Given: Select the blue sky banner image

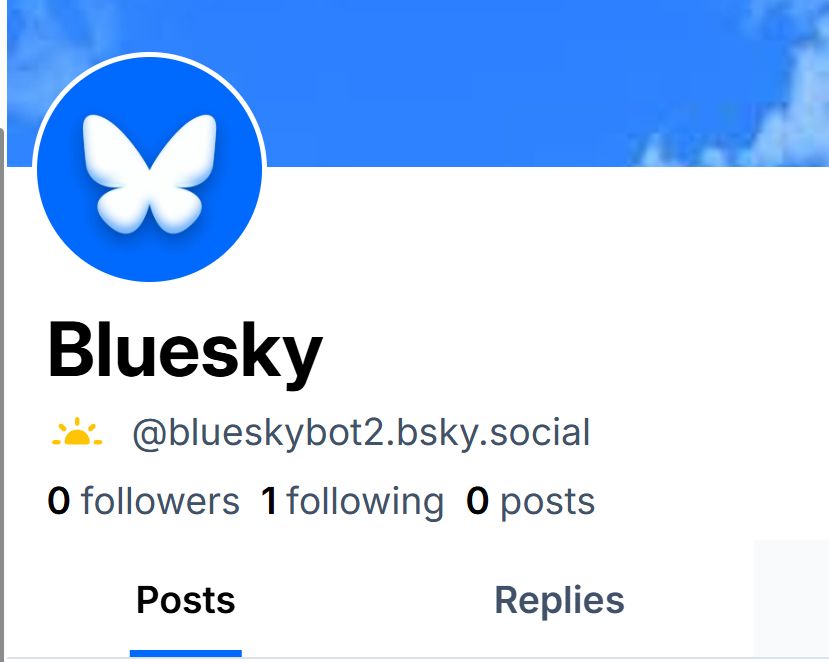Looking at the screenshot, I should point(418,83).
